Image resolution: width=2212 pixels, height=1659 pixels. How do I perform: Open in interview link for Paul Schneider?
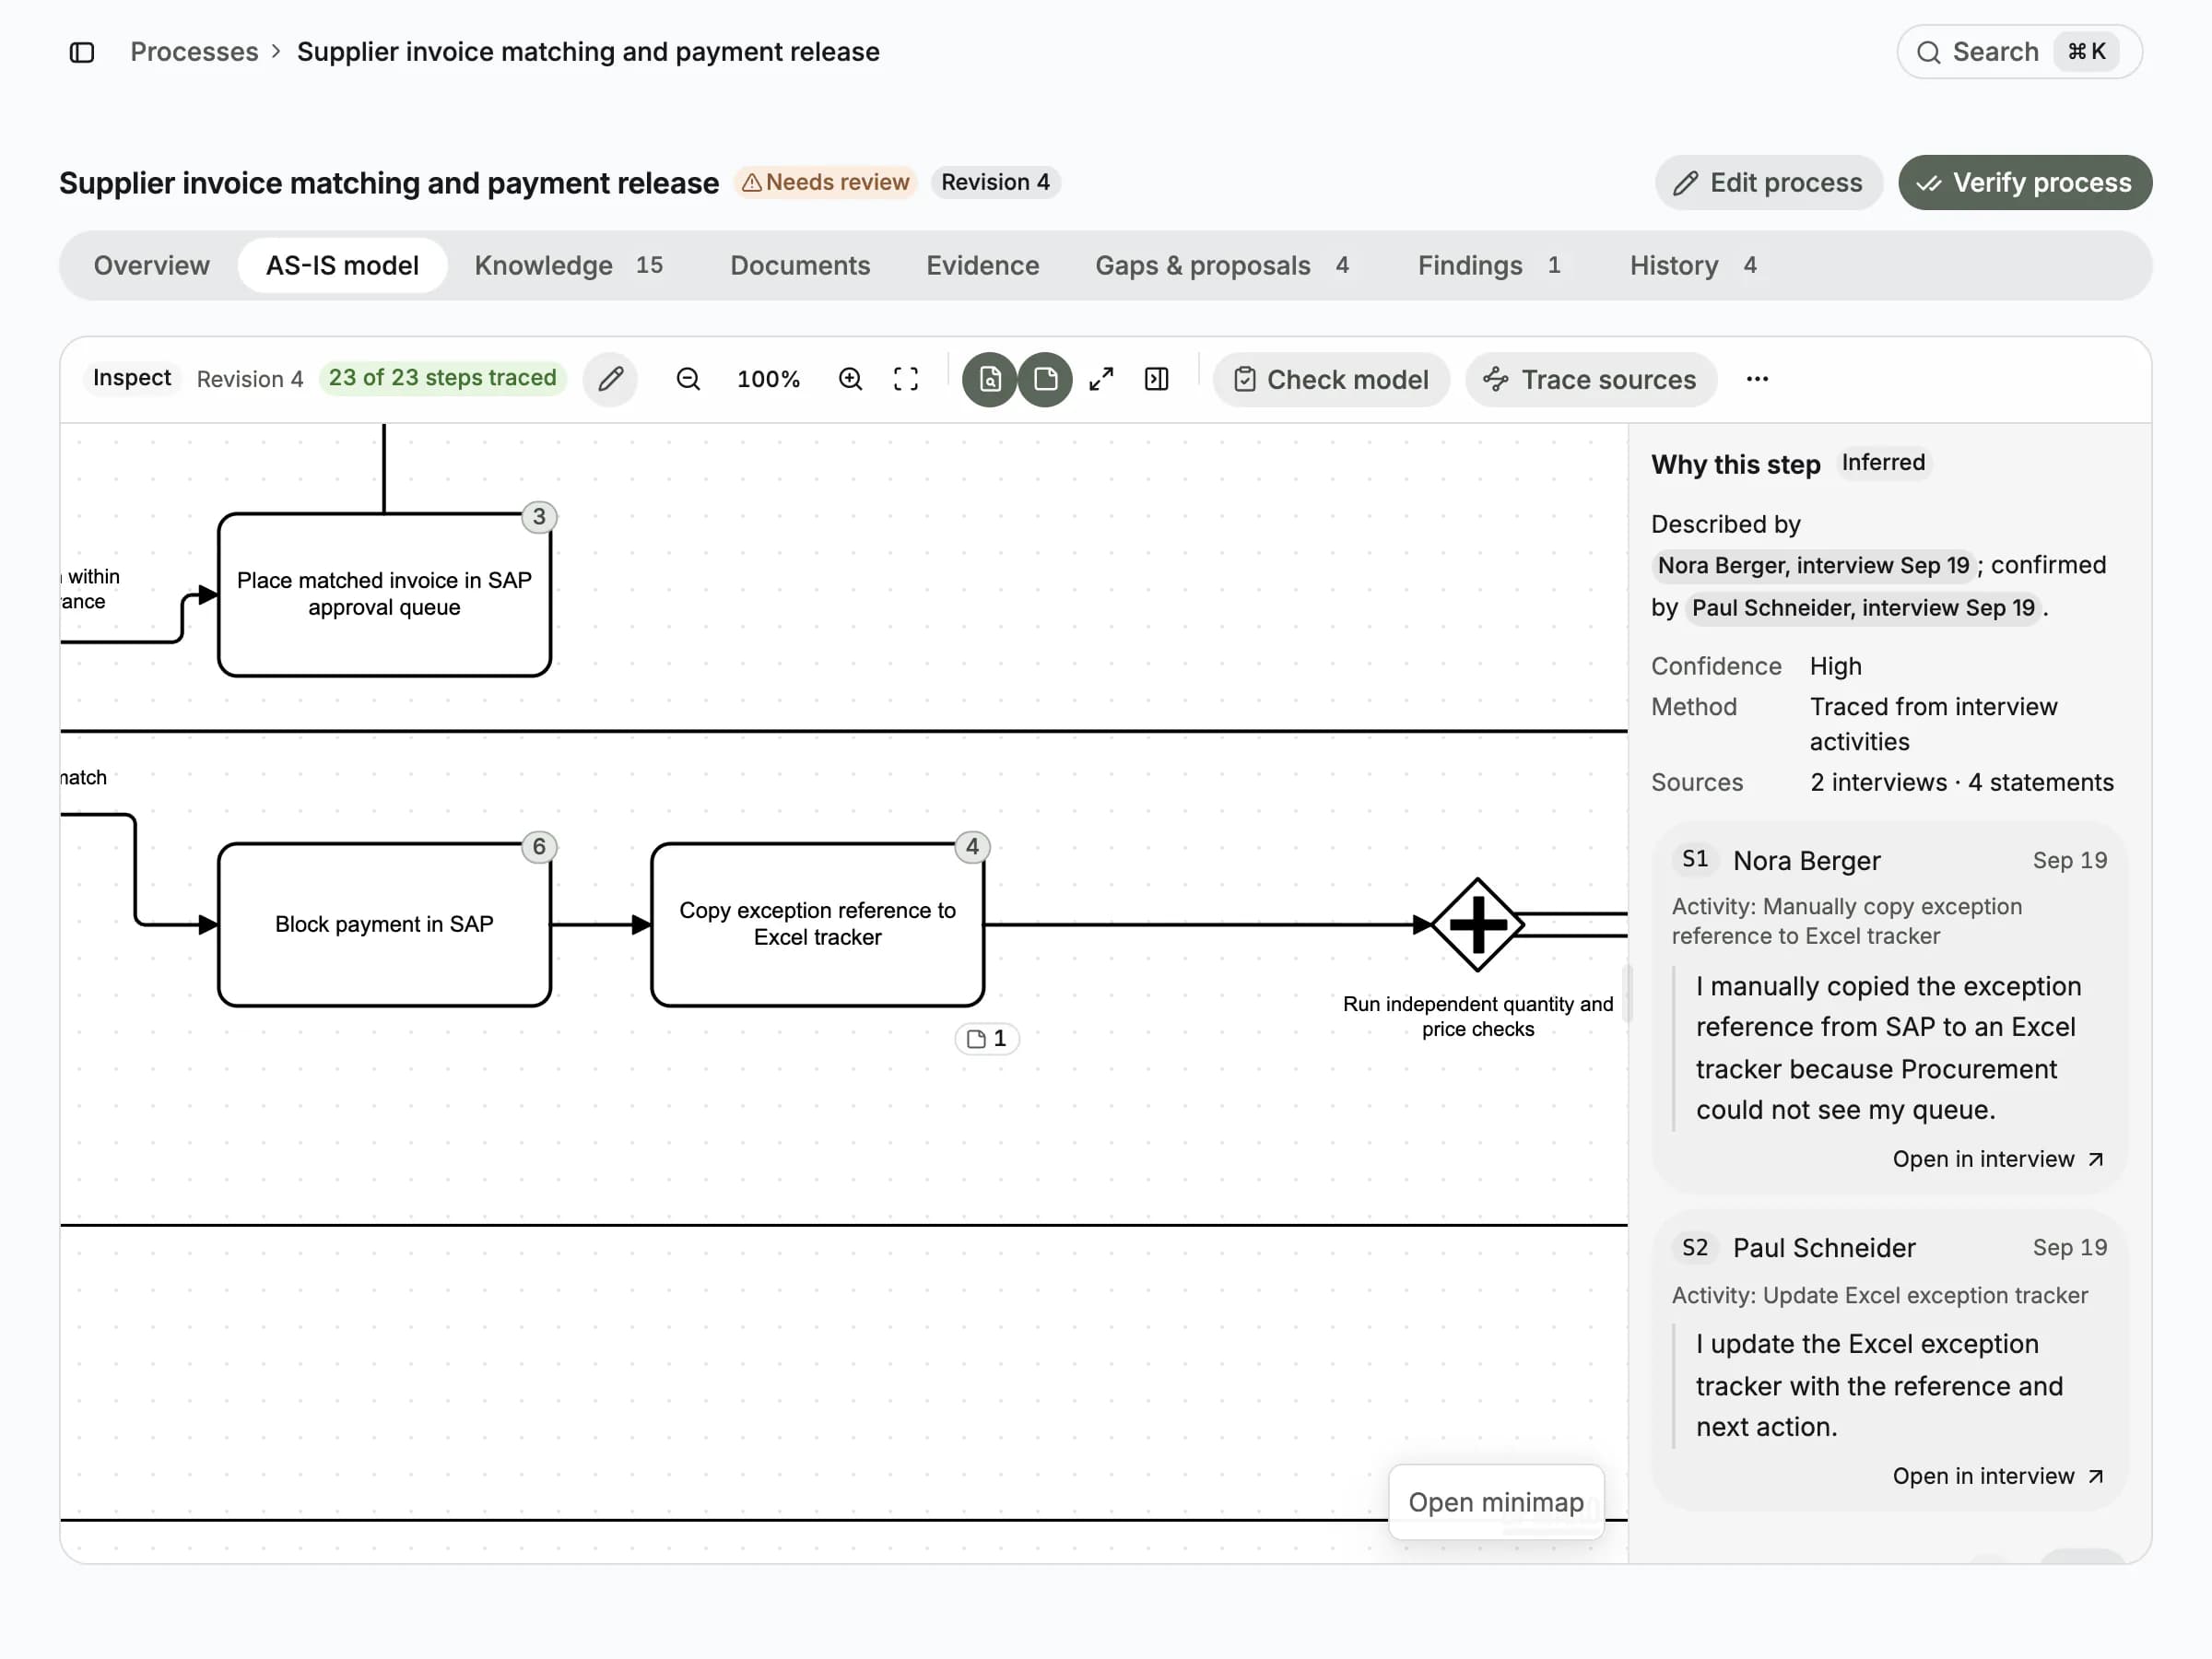click(x=1998, y=1476)
